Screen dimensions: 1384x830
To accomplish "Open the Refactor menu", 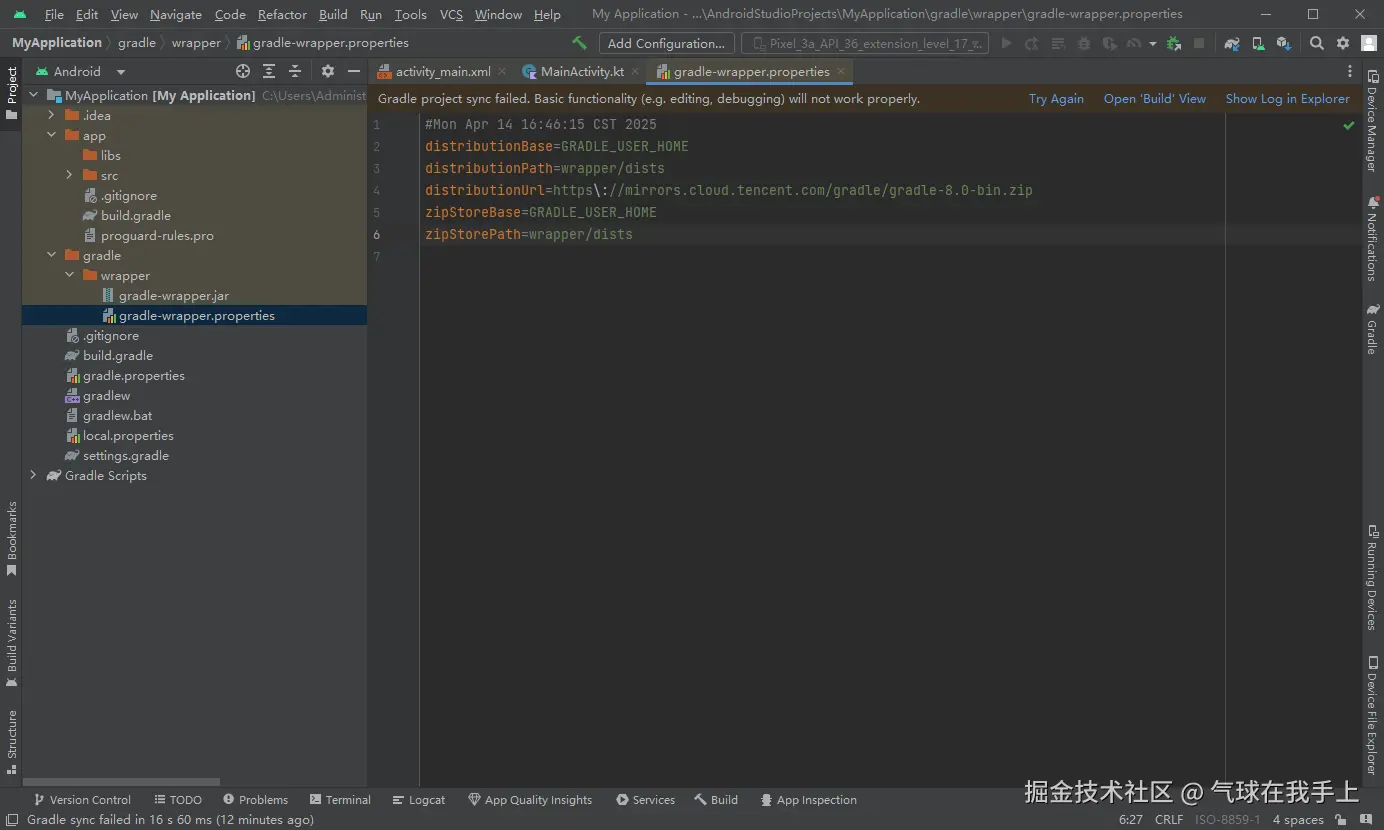I will coord(282,14).
